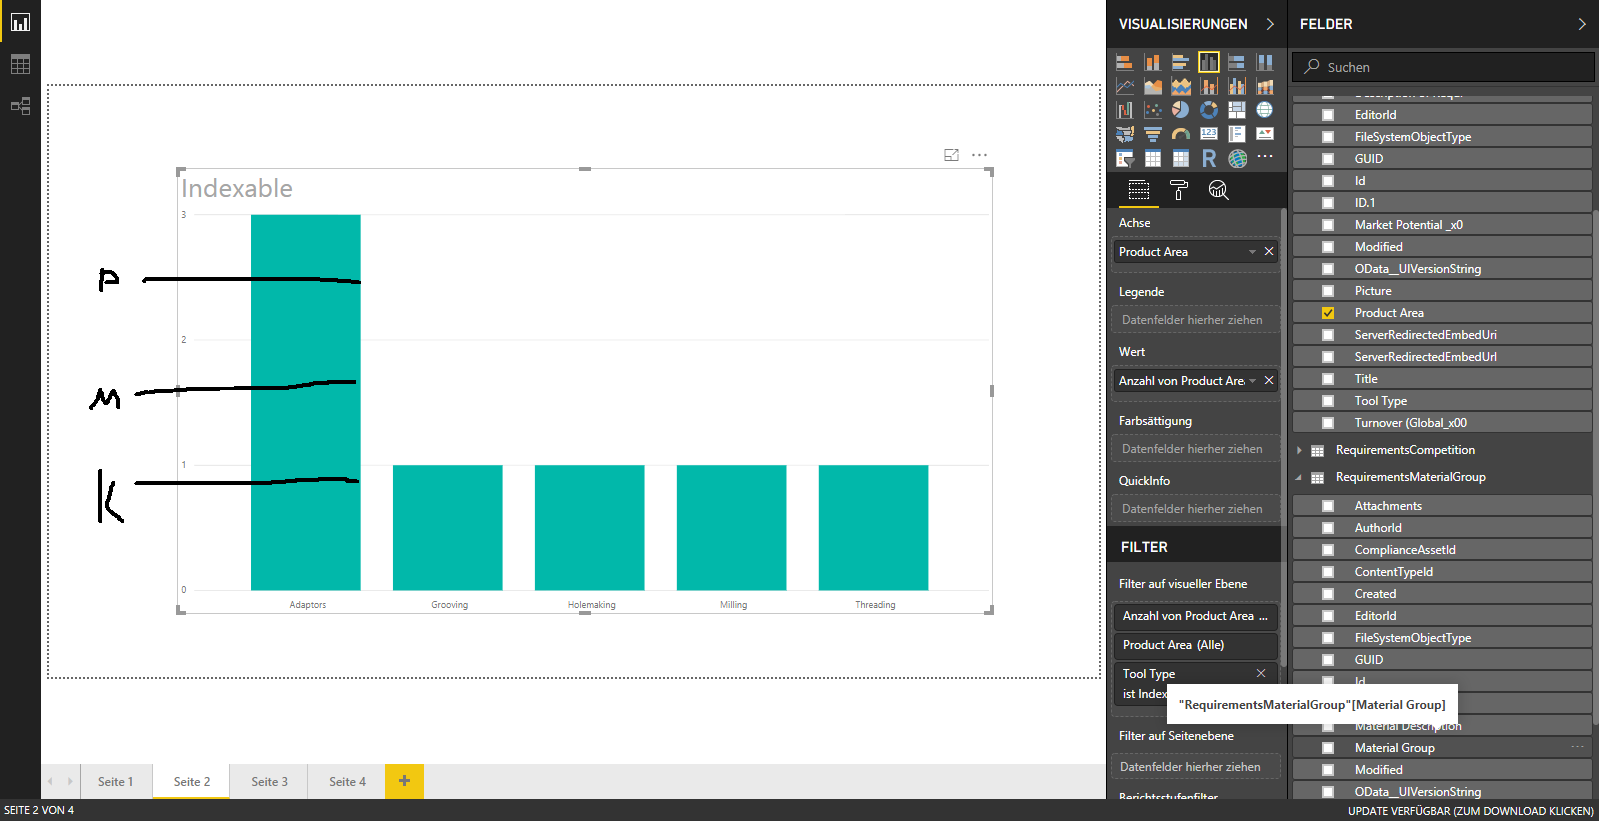The height and width of the screenshot is (821, 1599).
Task: Open the Relationships model view
Action: 20,106
